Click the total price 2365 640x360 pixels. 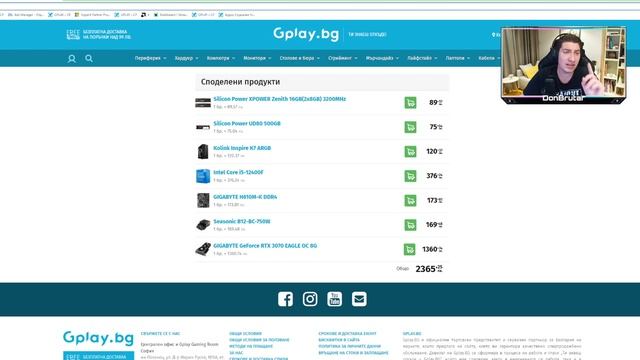429,269
